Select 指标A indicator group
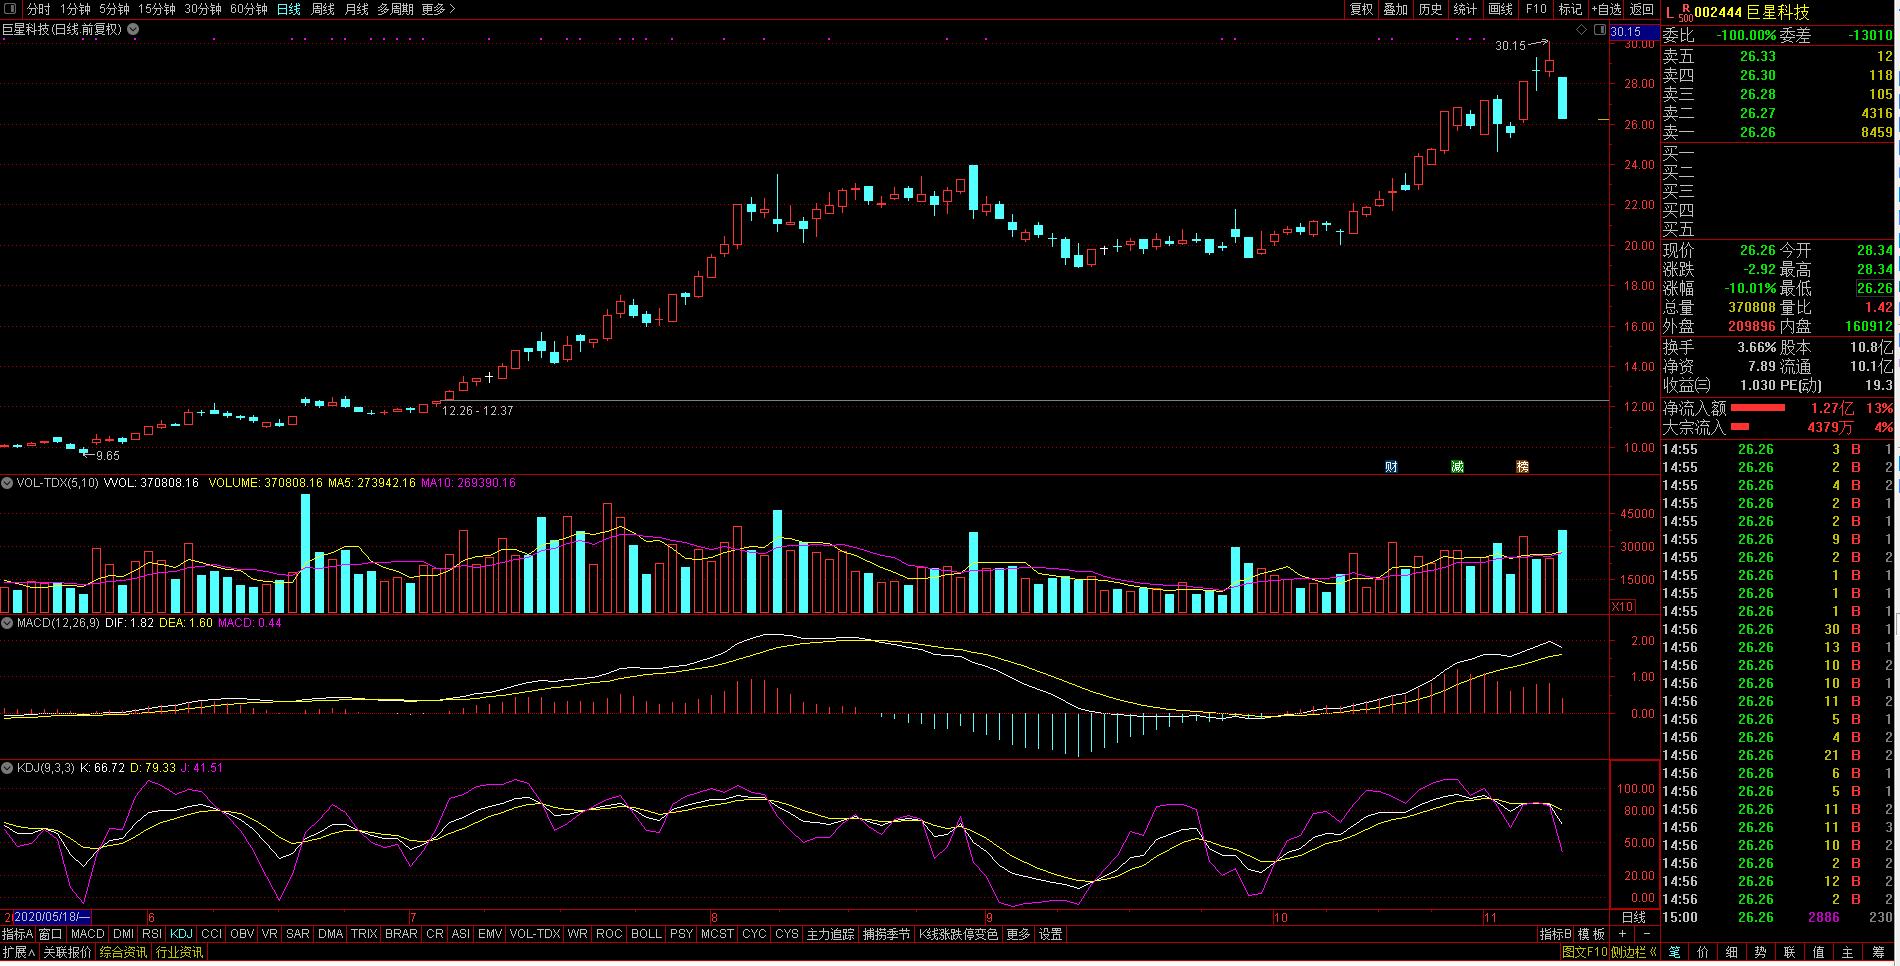This screenshot has width=1900, height=966. coord(18,934)
